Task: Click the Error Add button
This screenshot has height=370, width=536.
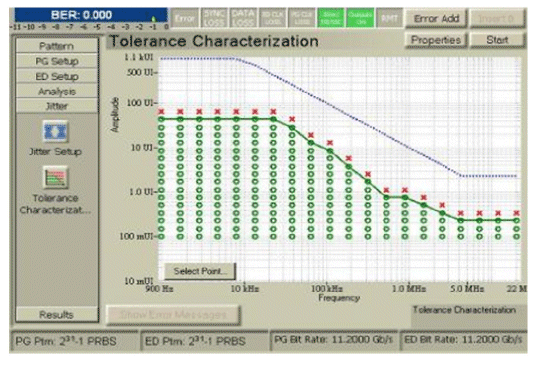Action: click(436, 18)
